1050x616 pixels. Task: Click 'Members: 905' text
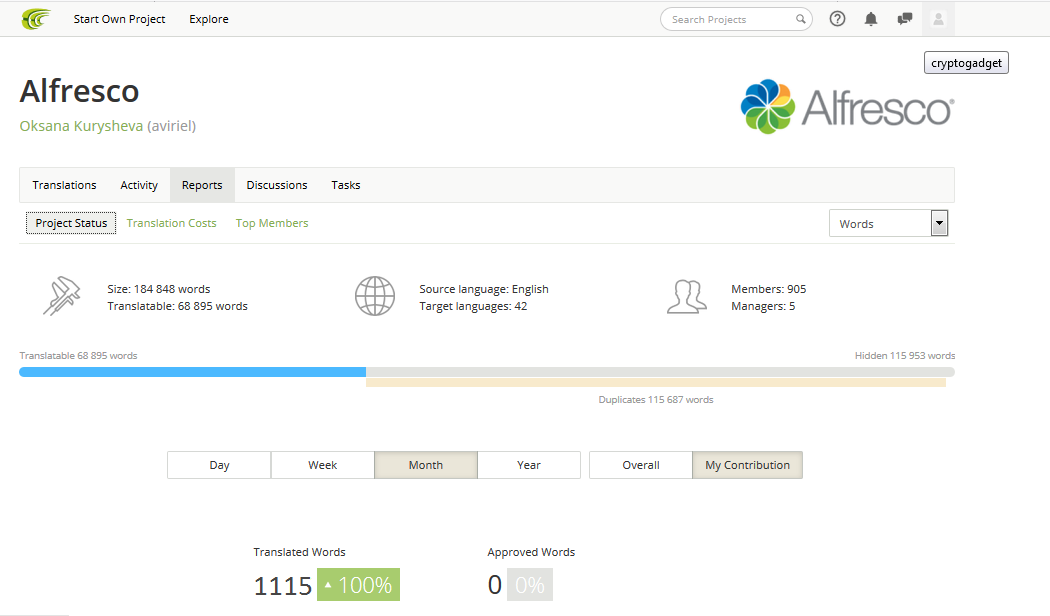[769, 289]
